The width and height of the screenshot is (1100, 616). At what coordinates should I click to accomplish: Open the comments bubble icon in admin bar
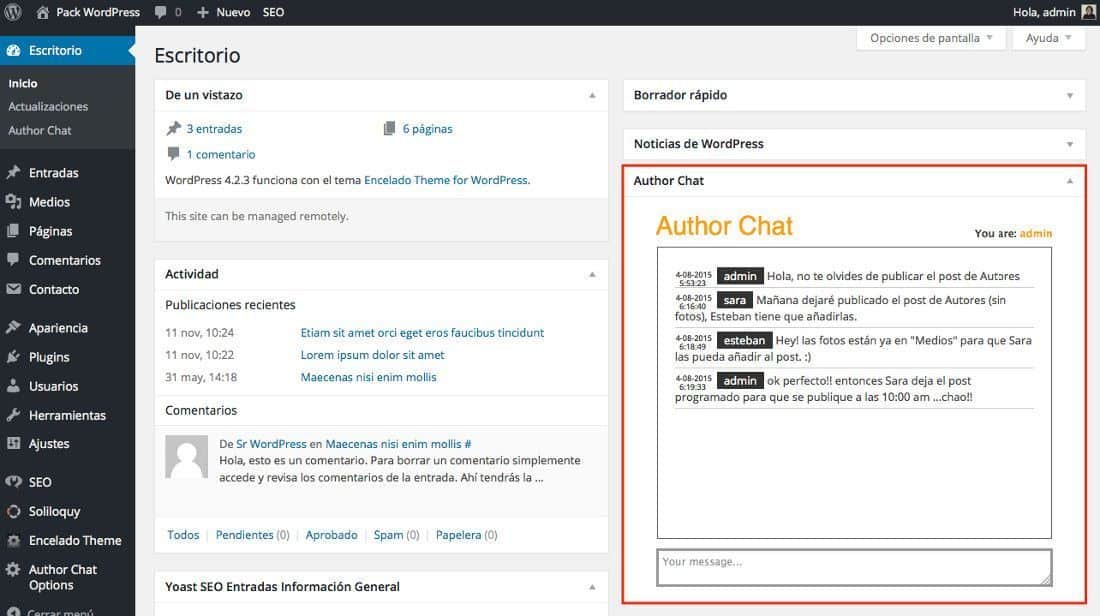pos(161,12)
